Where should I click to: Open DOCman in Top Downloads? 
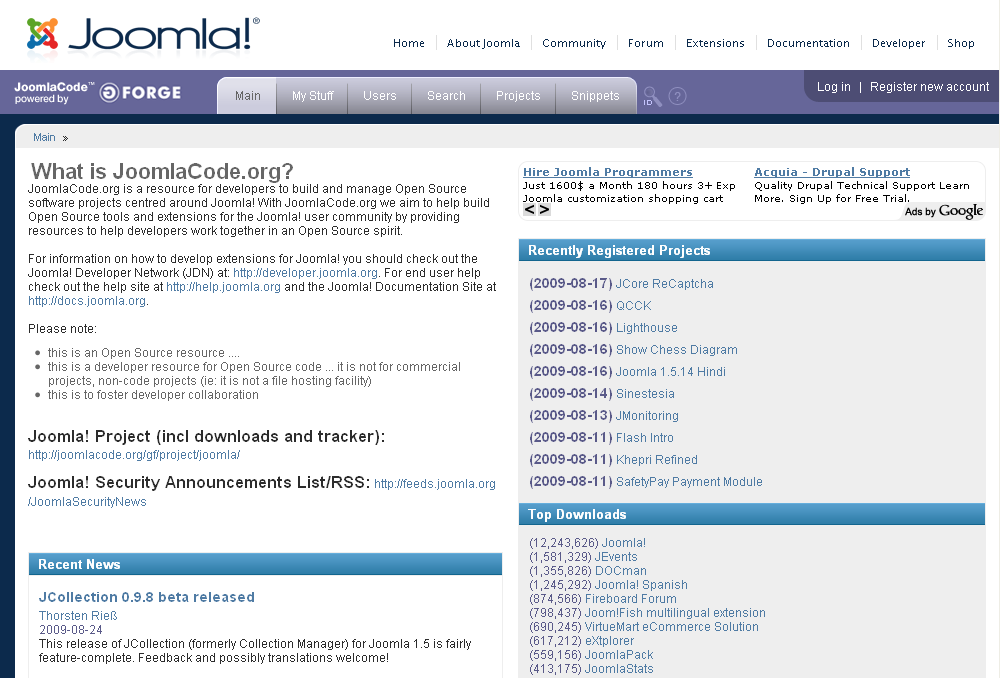click(621, 571)
